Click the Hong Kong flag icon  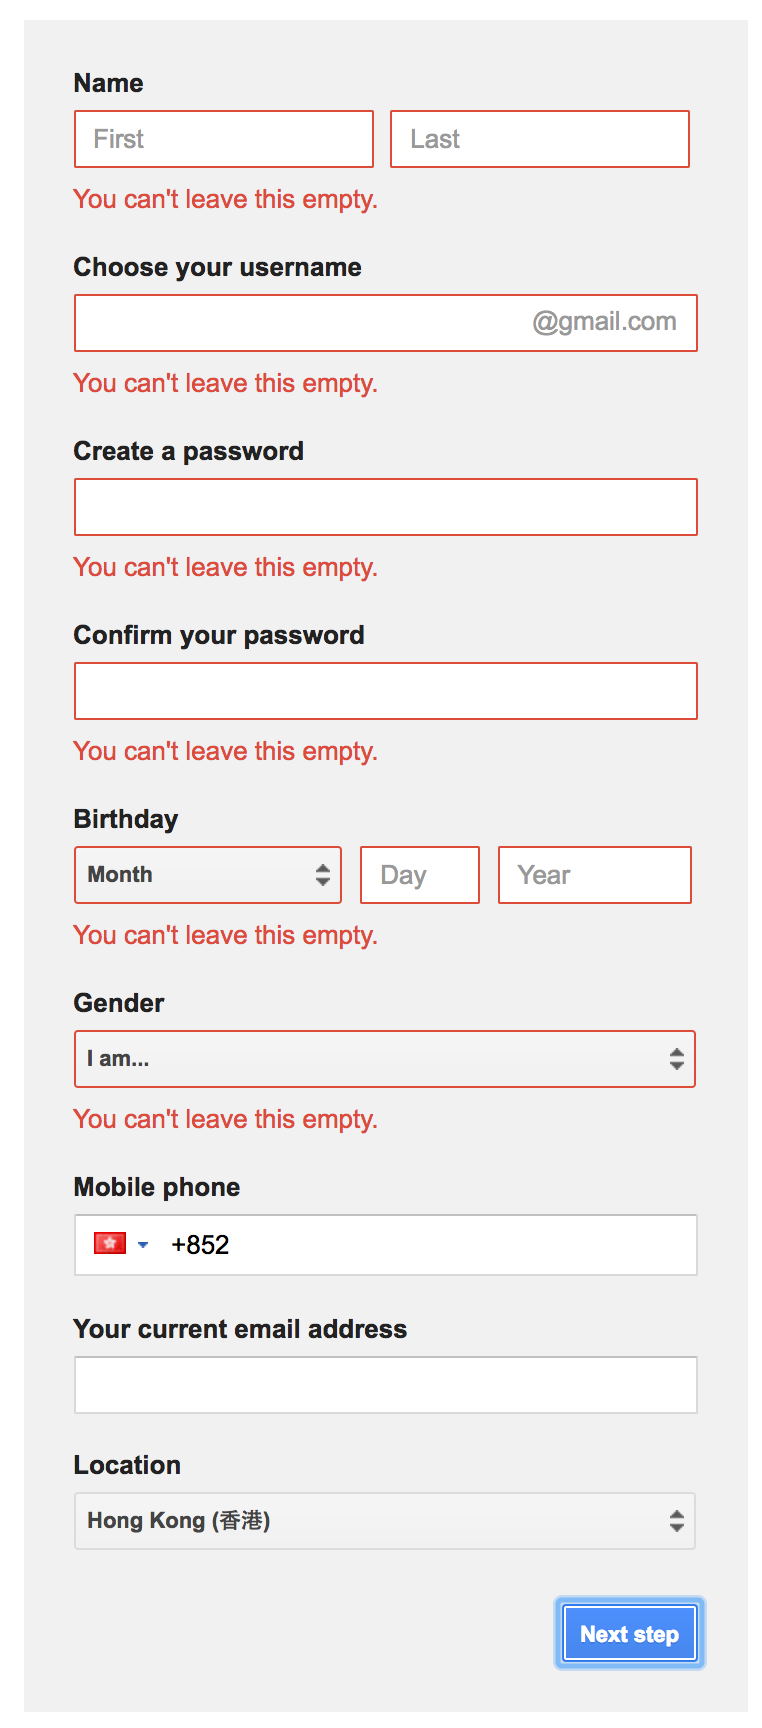coord(110,1243)
